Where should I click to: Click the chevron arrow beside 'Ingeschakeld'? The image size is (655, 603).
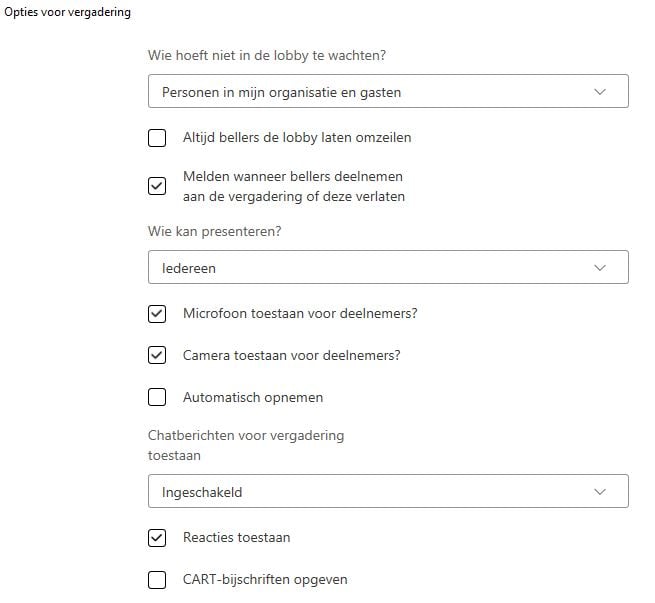600,492
